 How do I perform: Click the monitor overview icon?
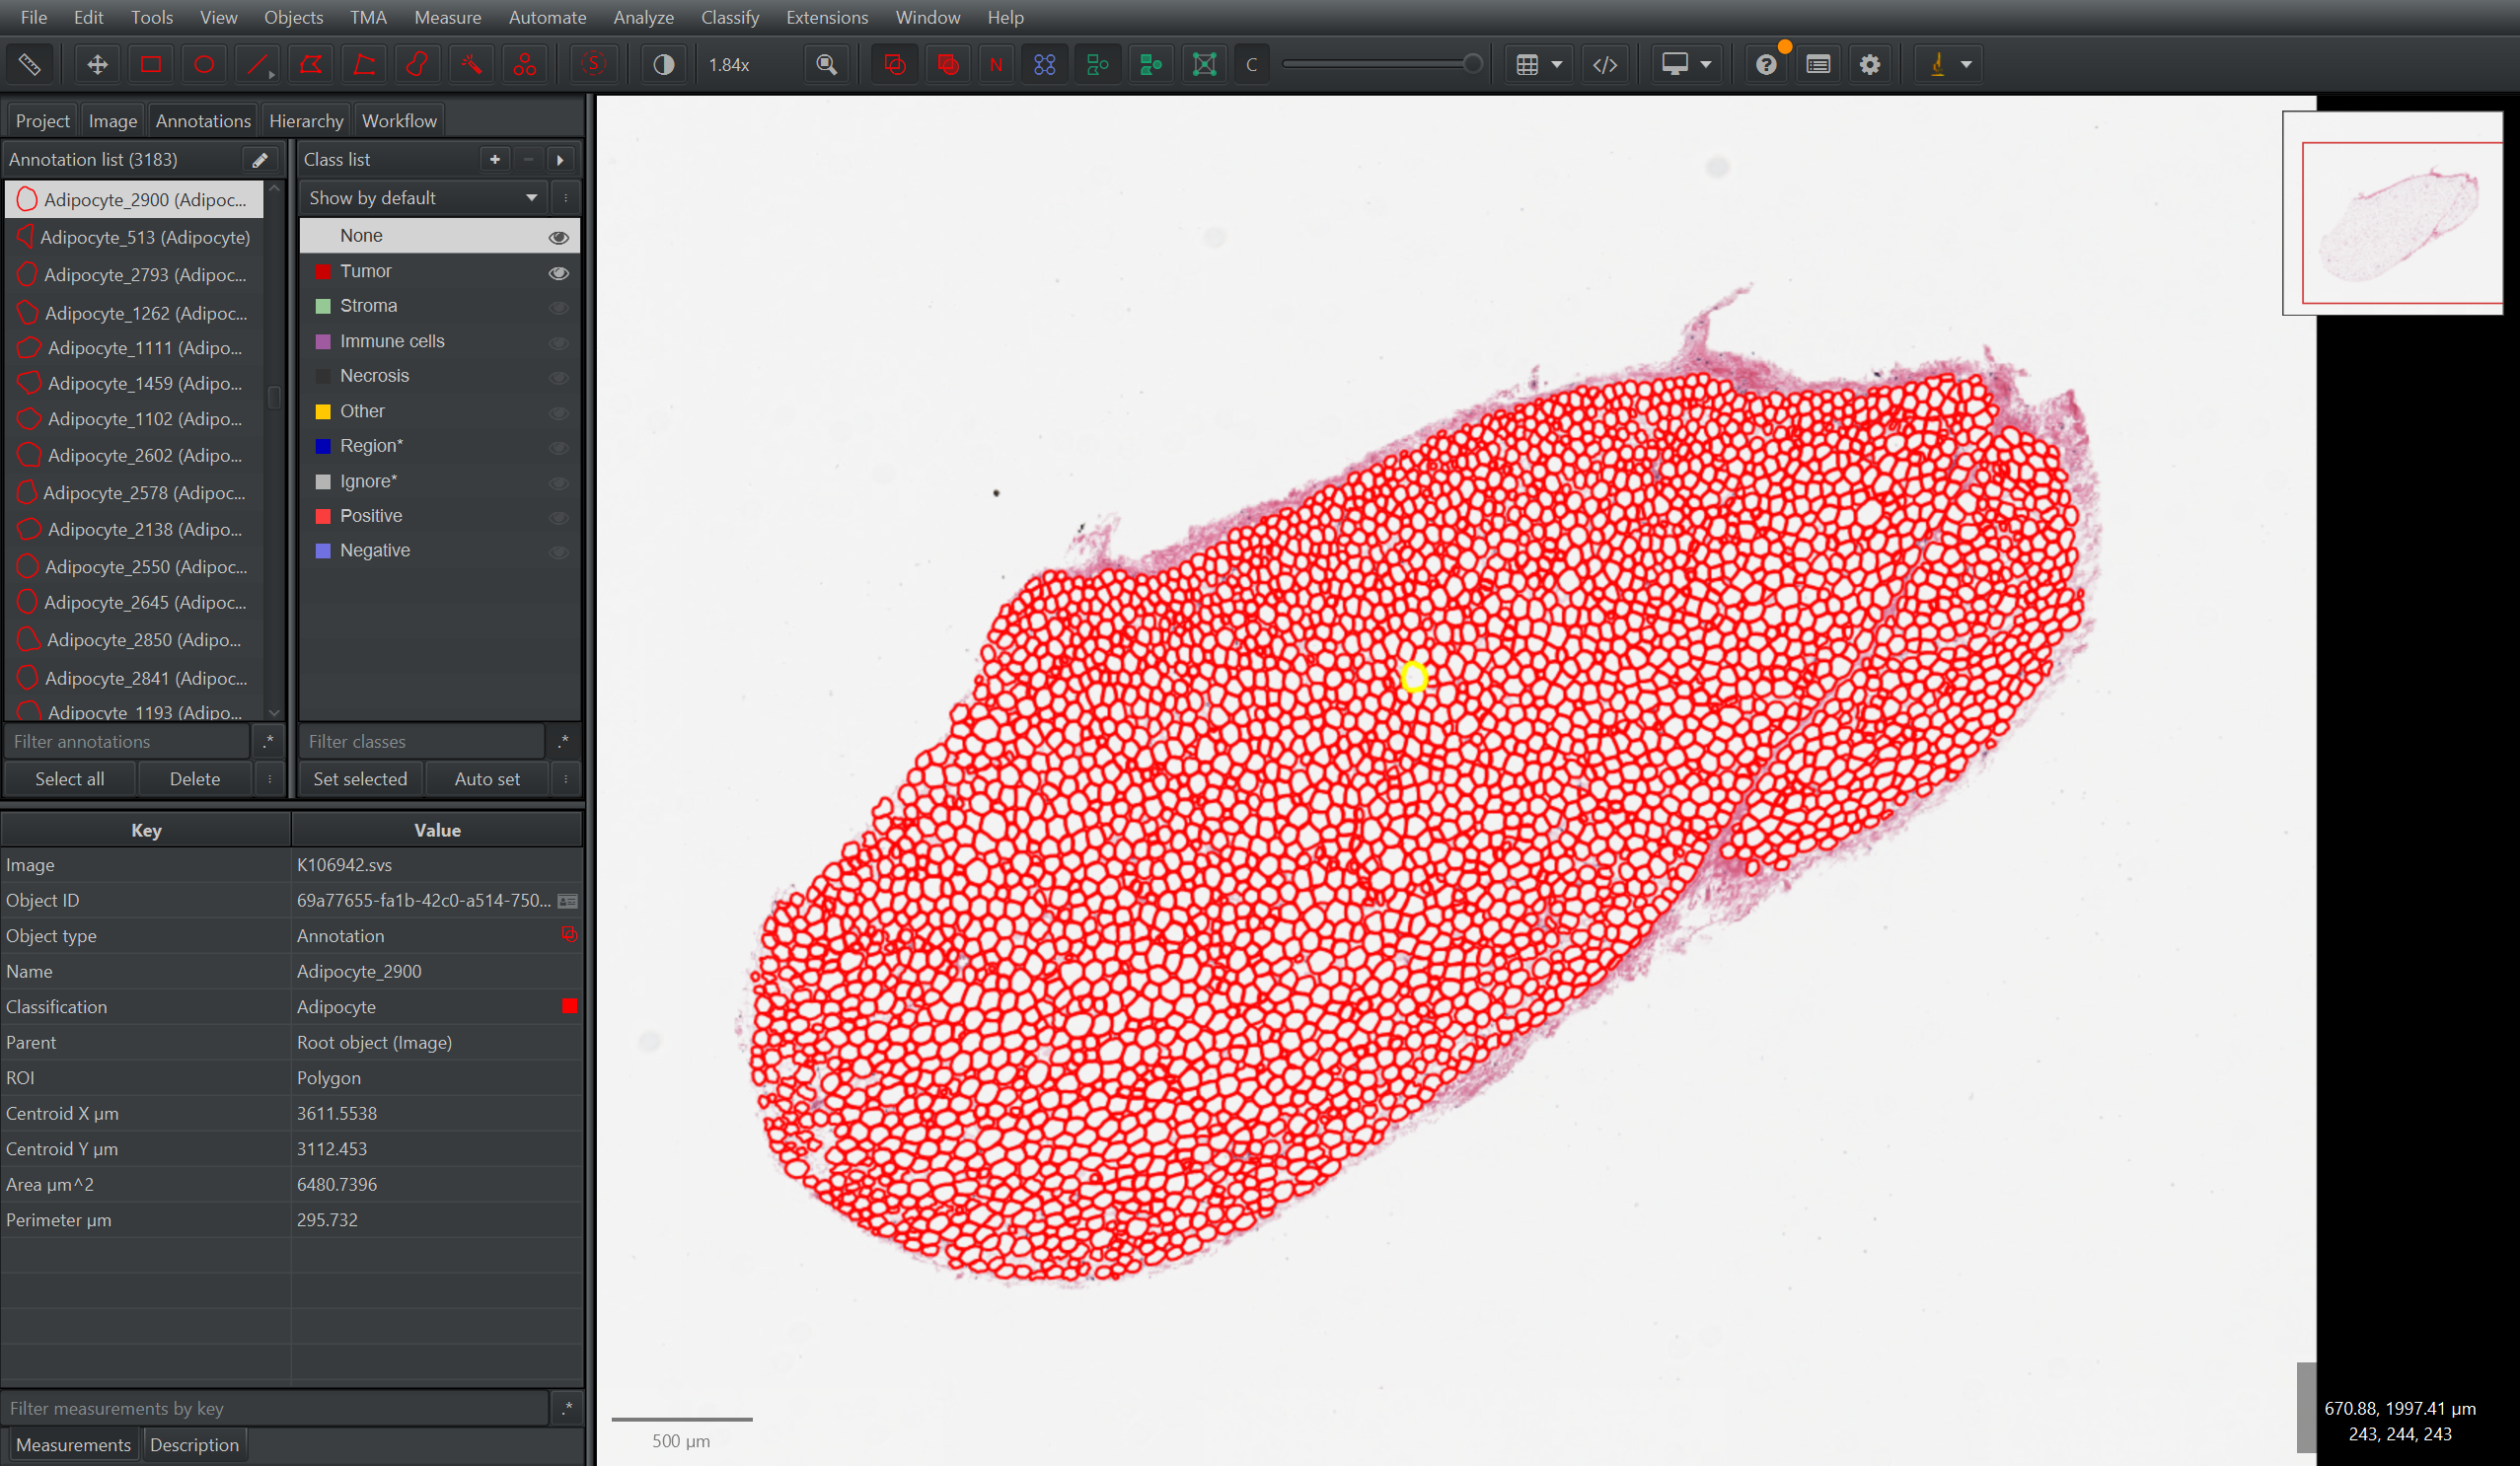1675,65
